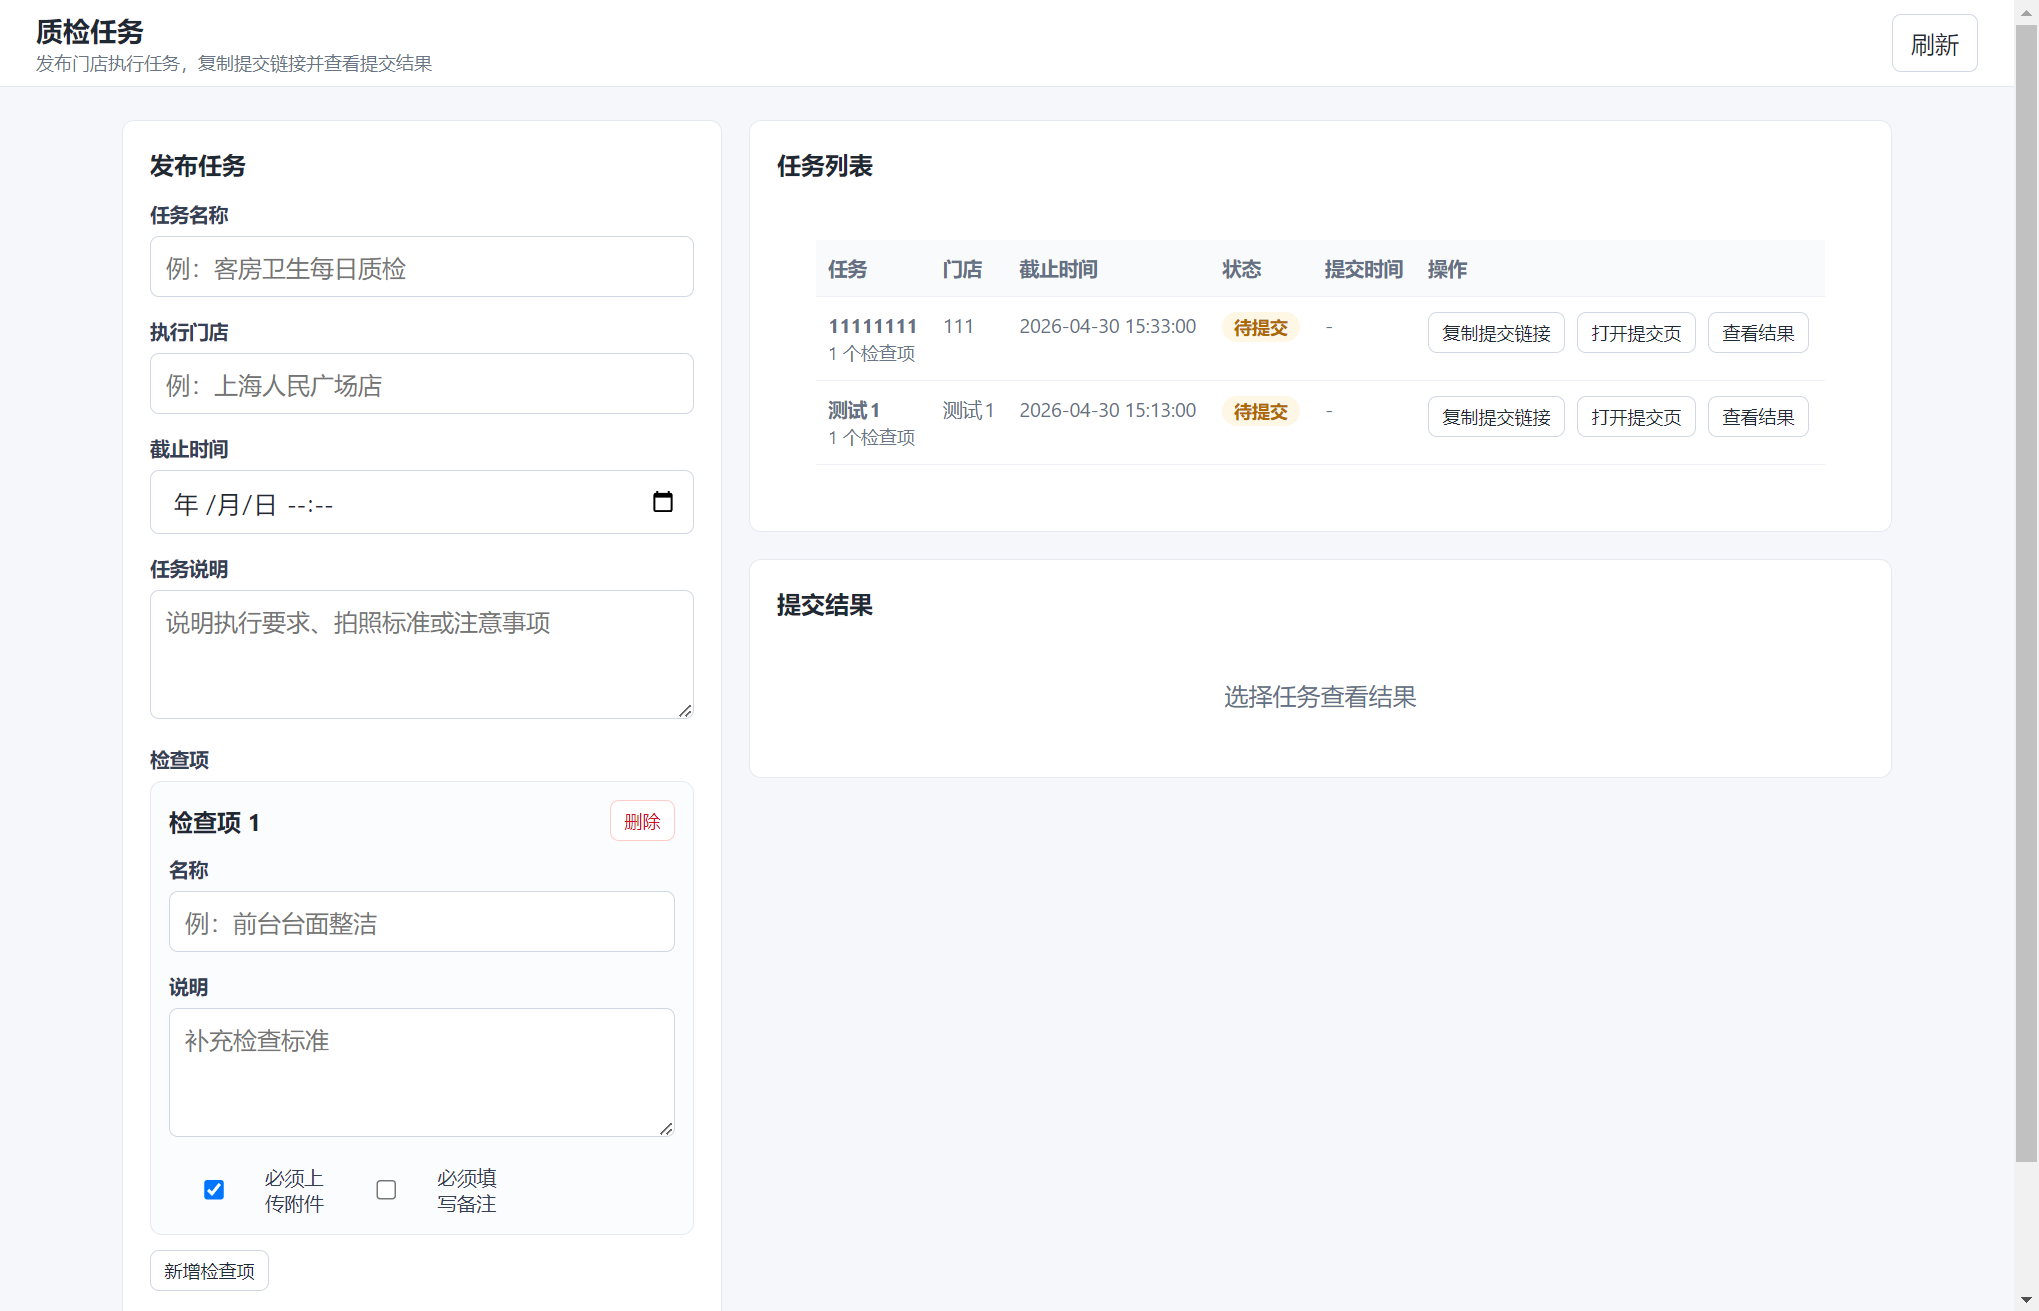Image resolution: width=2039 pixels, height=1311 pixels.
Task: Click the 待提交 status of task 11111111
Action: tap(1260, 328)
